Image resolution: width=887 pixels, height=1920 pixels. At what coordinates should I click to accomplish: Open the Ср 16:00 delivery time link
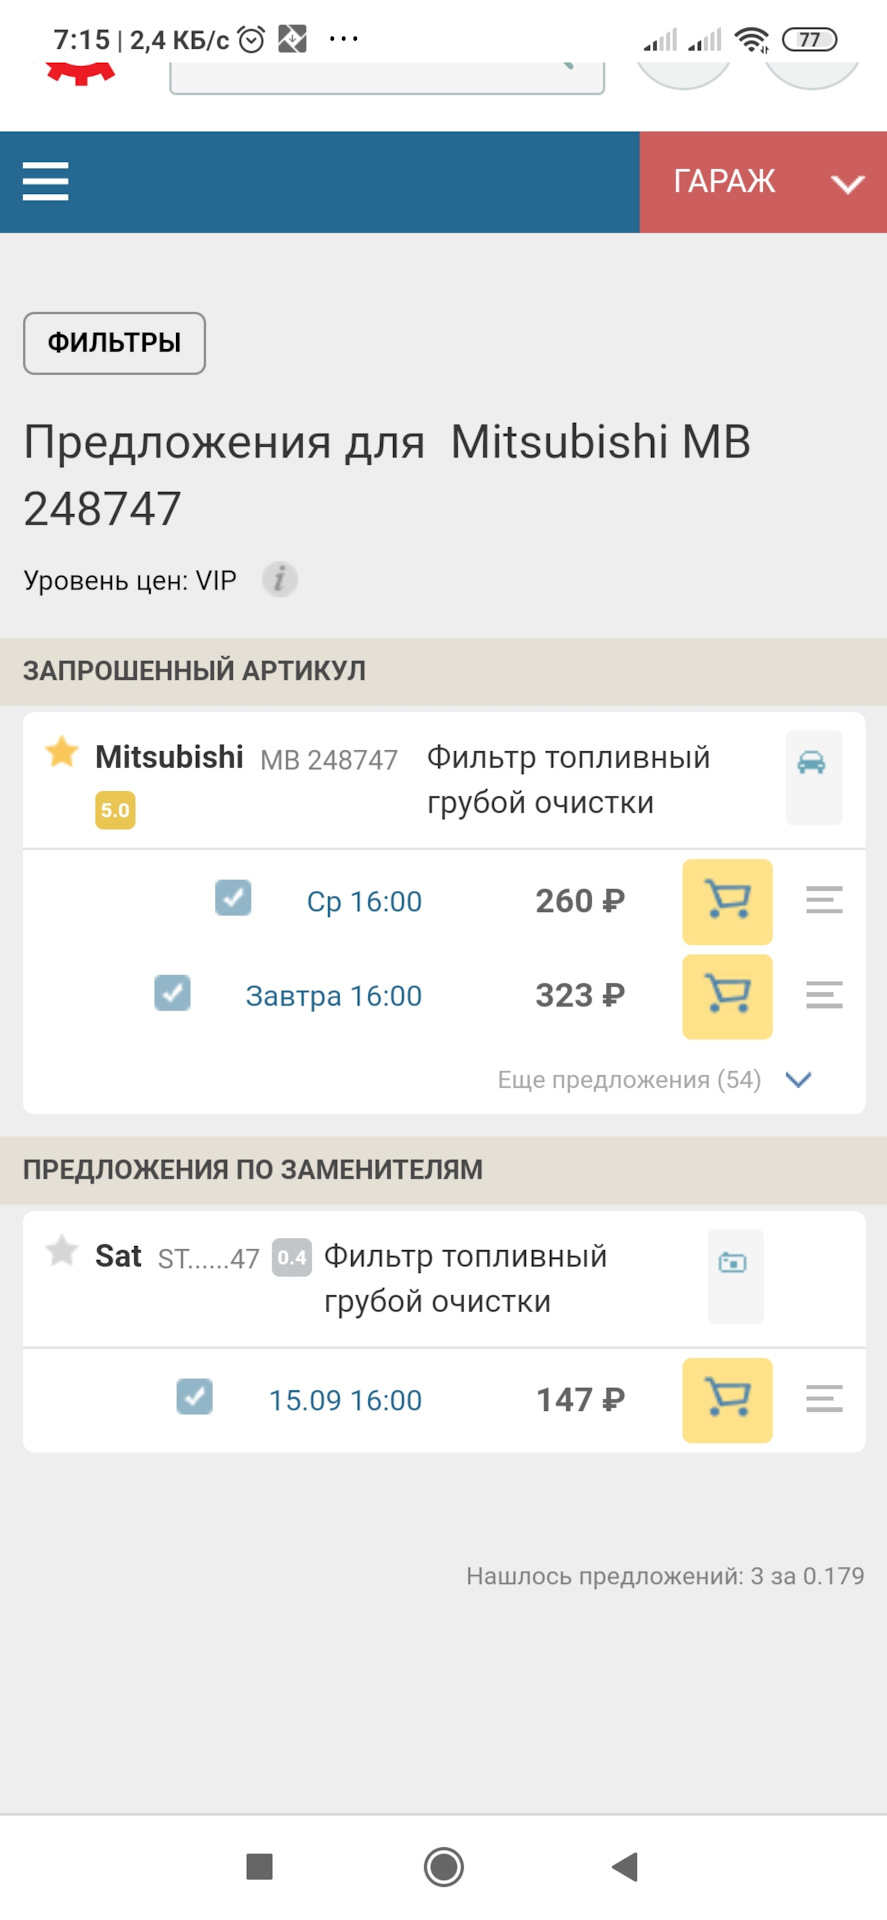pos(364,902)
